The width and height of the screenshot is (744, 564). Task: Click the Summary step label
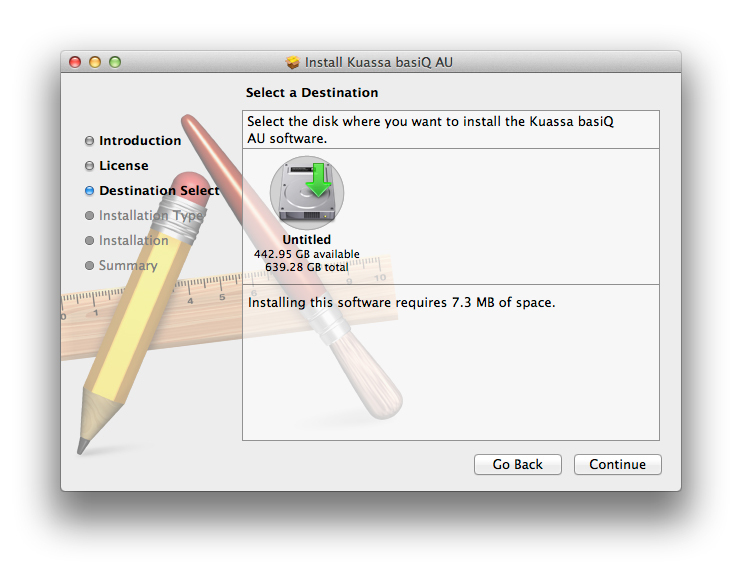pyautogui.click(x=128, y=266)
